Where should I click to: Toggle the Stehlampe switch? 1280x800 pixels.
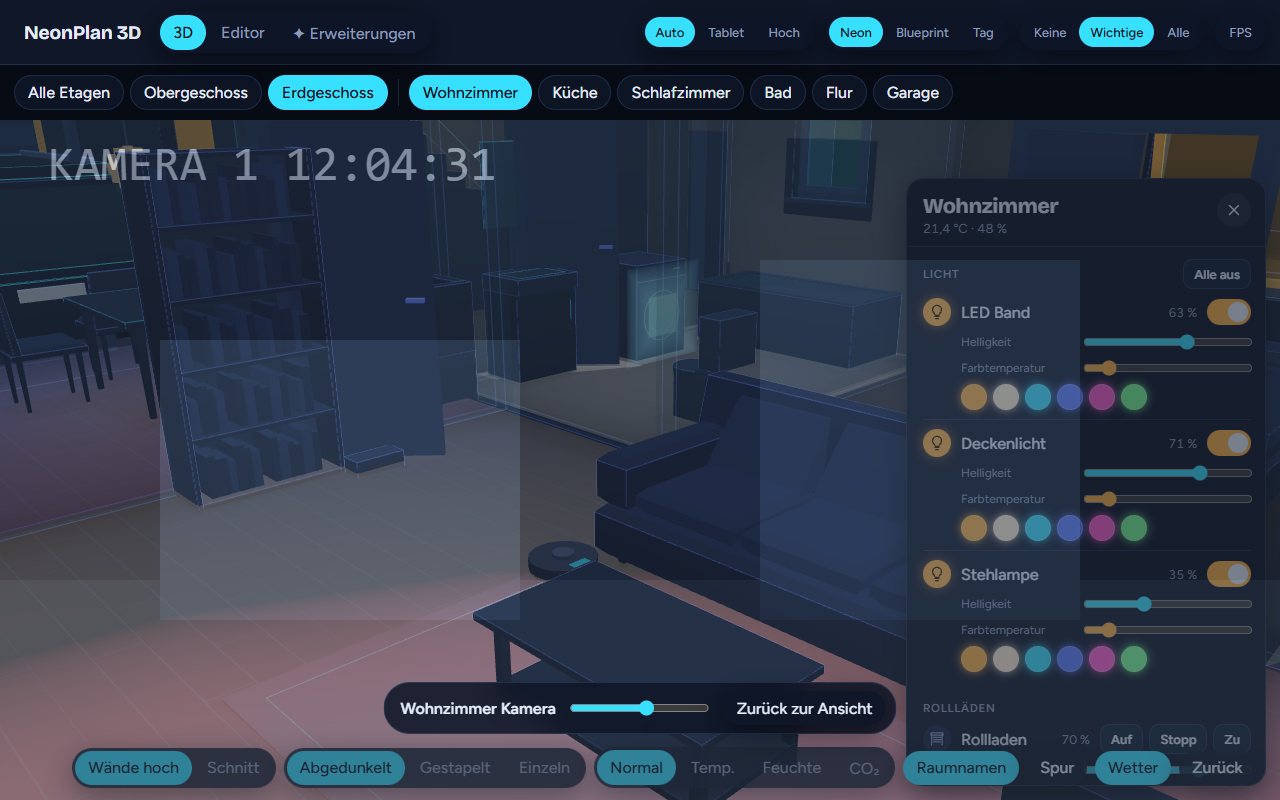(1229, 574)
